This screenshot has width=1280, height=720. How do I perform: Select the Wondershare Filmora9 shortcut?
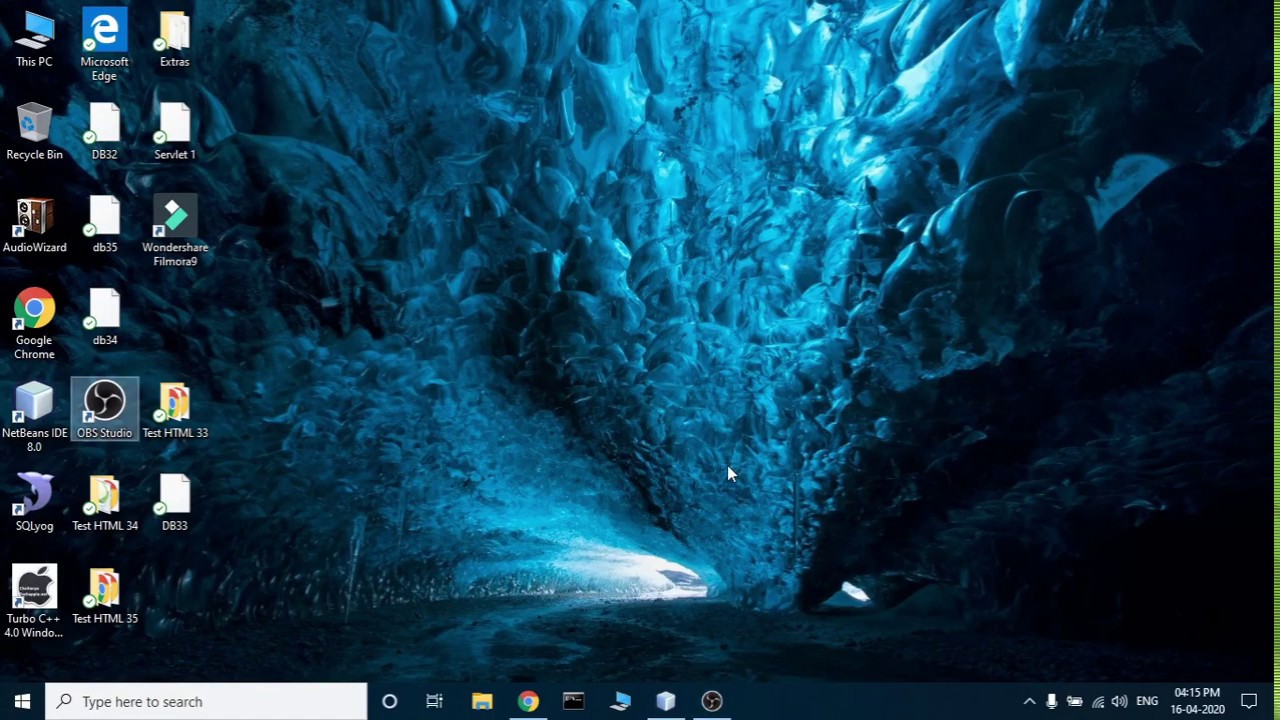[x=174, y=232]
